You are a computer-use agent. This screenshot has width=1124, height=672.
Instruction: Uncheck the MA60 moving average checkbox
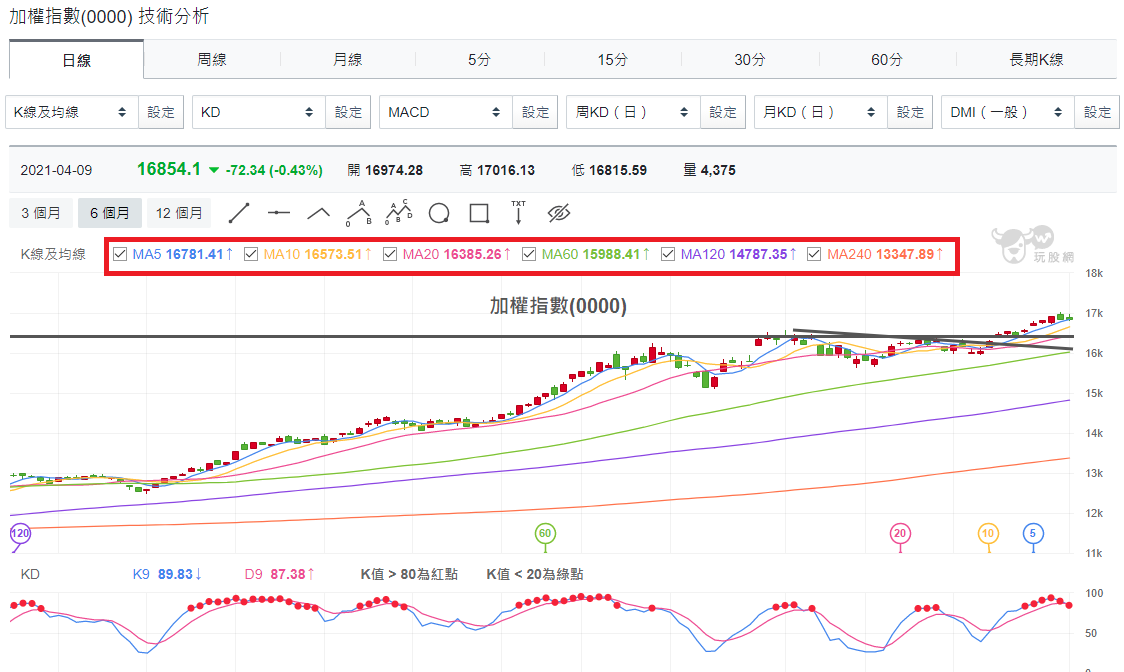click(529, 254)
